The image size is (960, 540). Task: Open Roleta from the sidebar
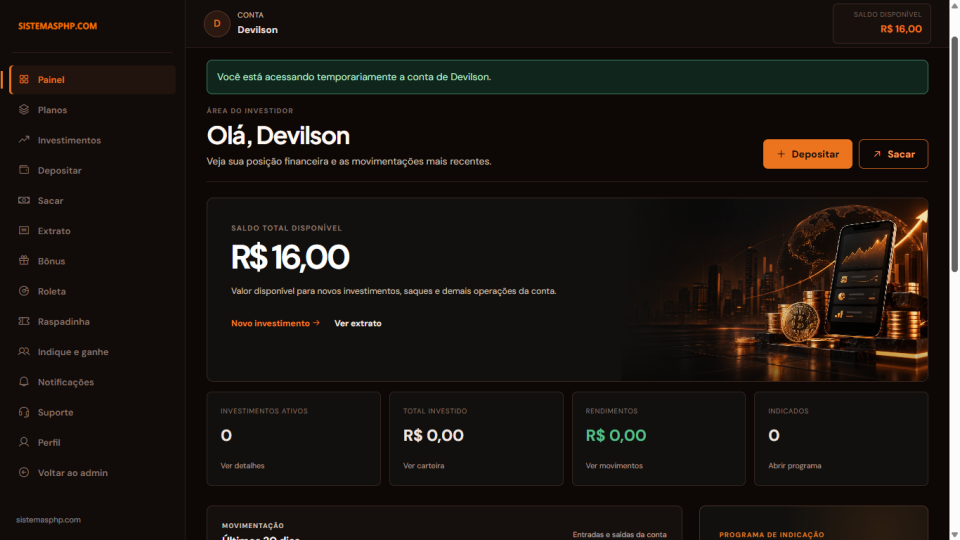tap(92, 291)
